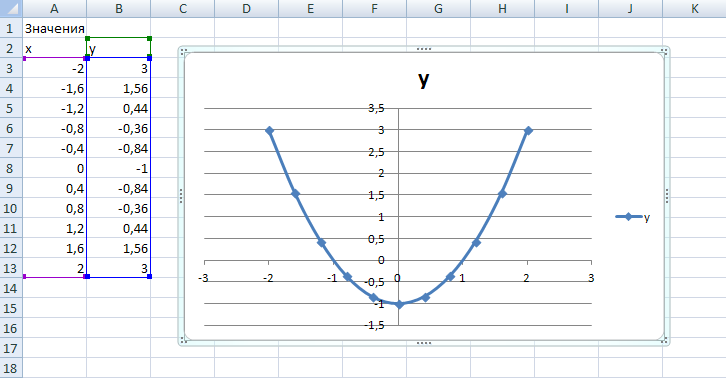Select cell B13 with value 3

pyautogui.click(x=119, y=268)
